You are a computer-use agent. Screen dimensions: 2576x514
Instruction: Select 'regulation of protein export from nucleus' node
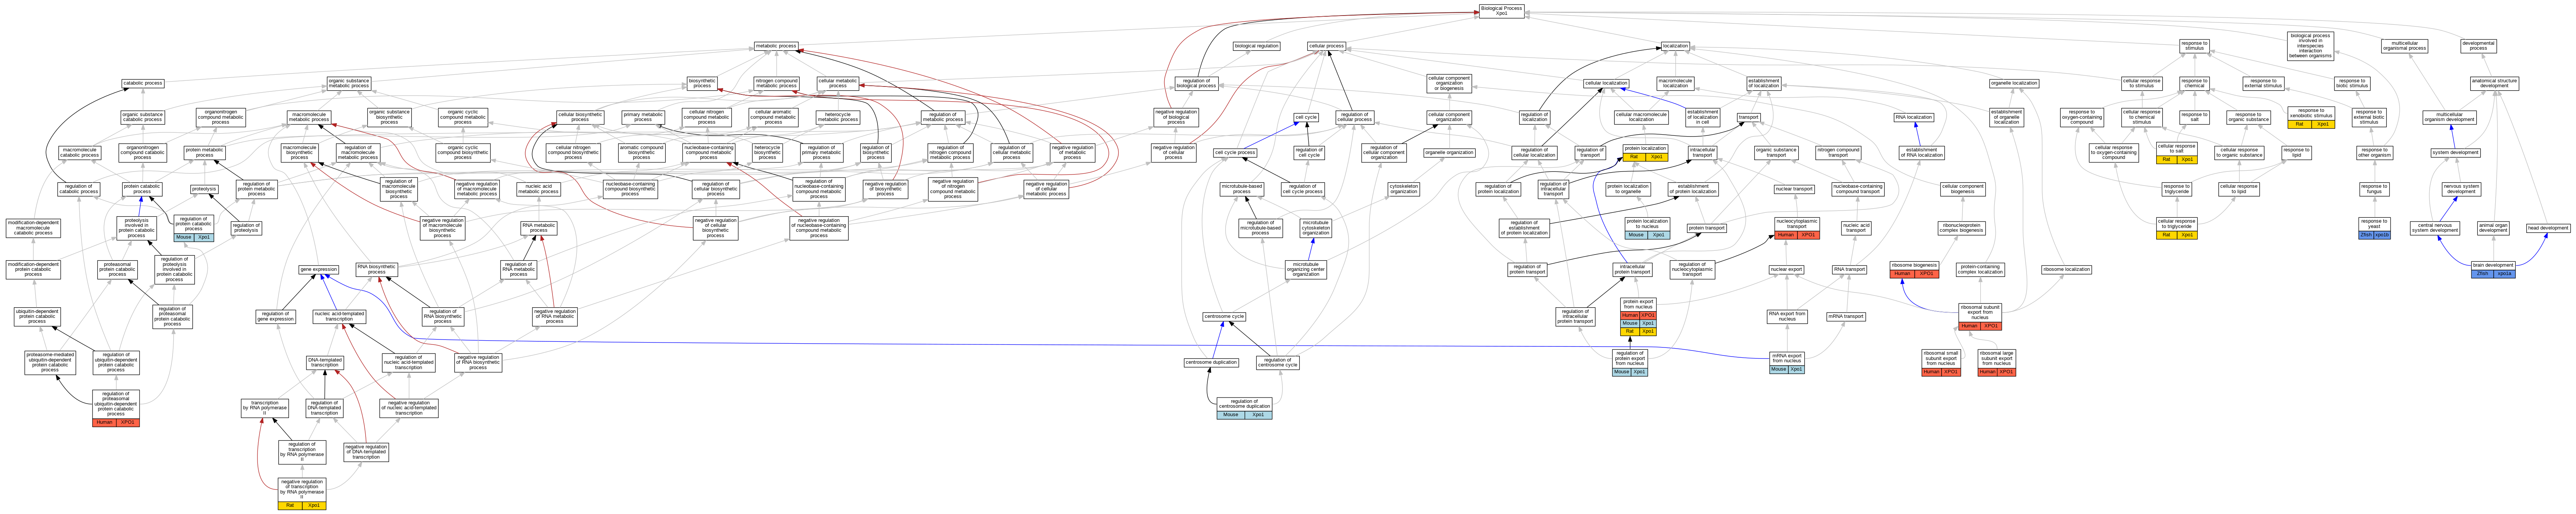1629,363
